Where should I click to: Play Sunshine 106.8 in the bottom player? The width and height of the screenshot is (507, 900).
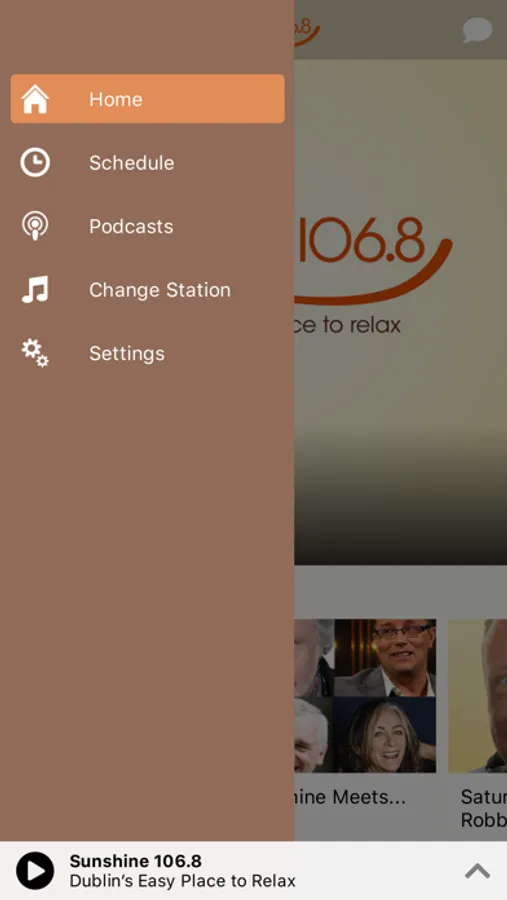tap(35, 870)
